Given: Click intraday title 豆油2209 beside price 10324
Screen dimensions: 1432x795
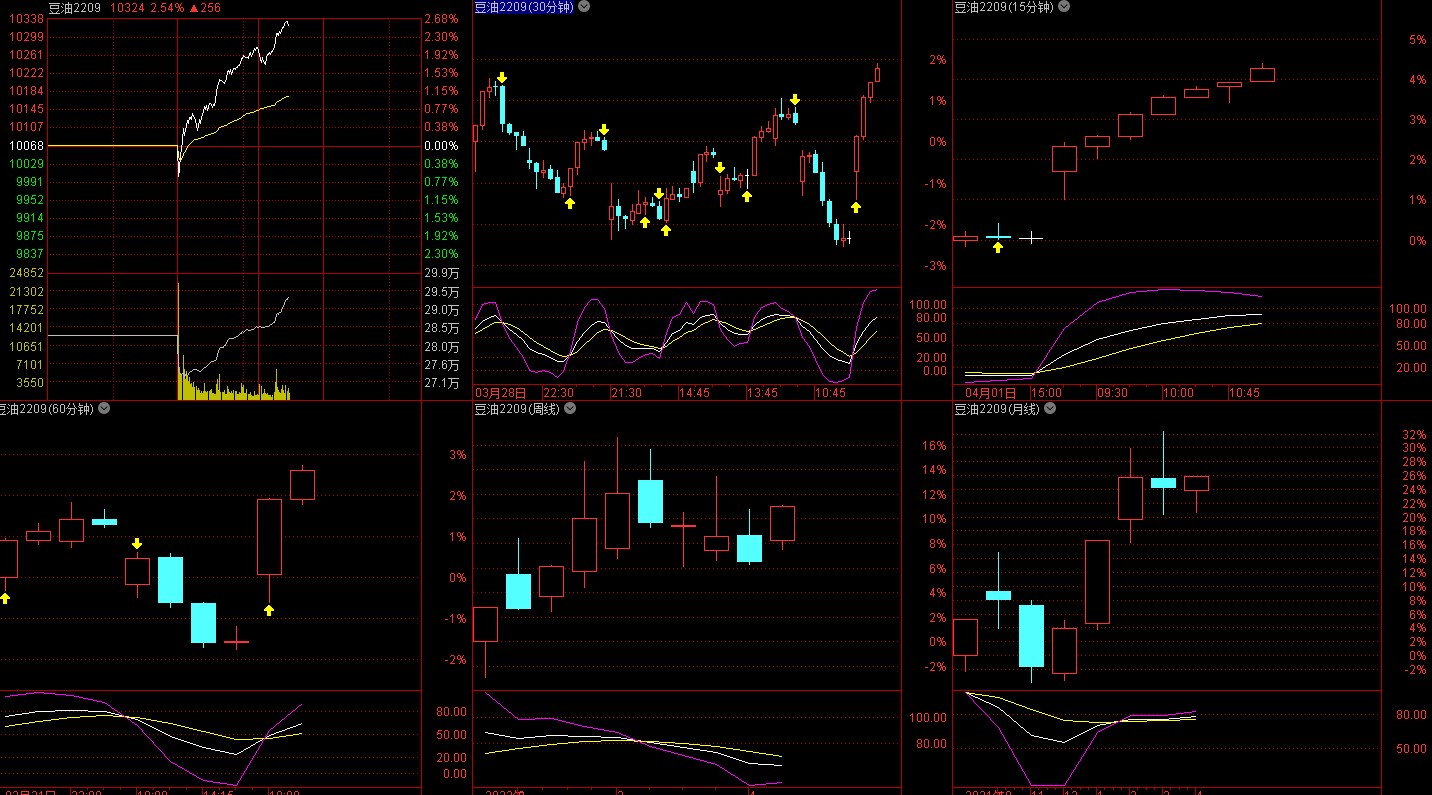Looking at the screenshot, I should point(75,7).
